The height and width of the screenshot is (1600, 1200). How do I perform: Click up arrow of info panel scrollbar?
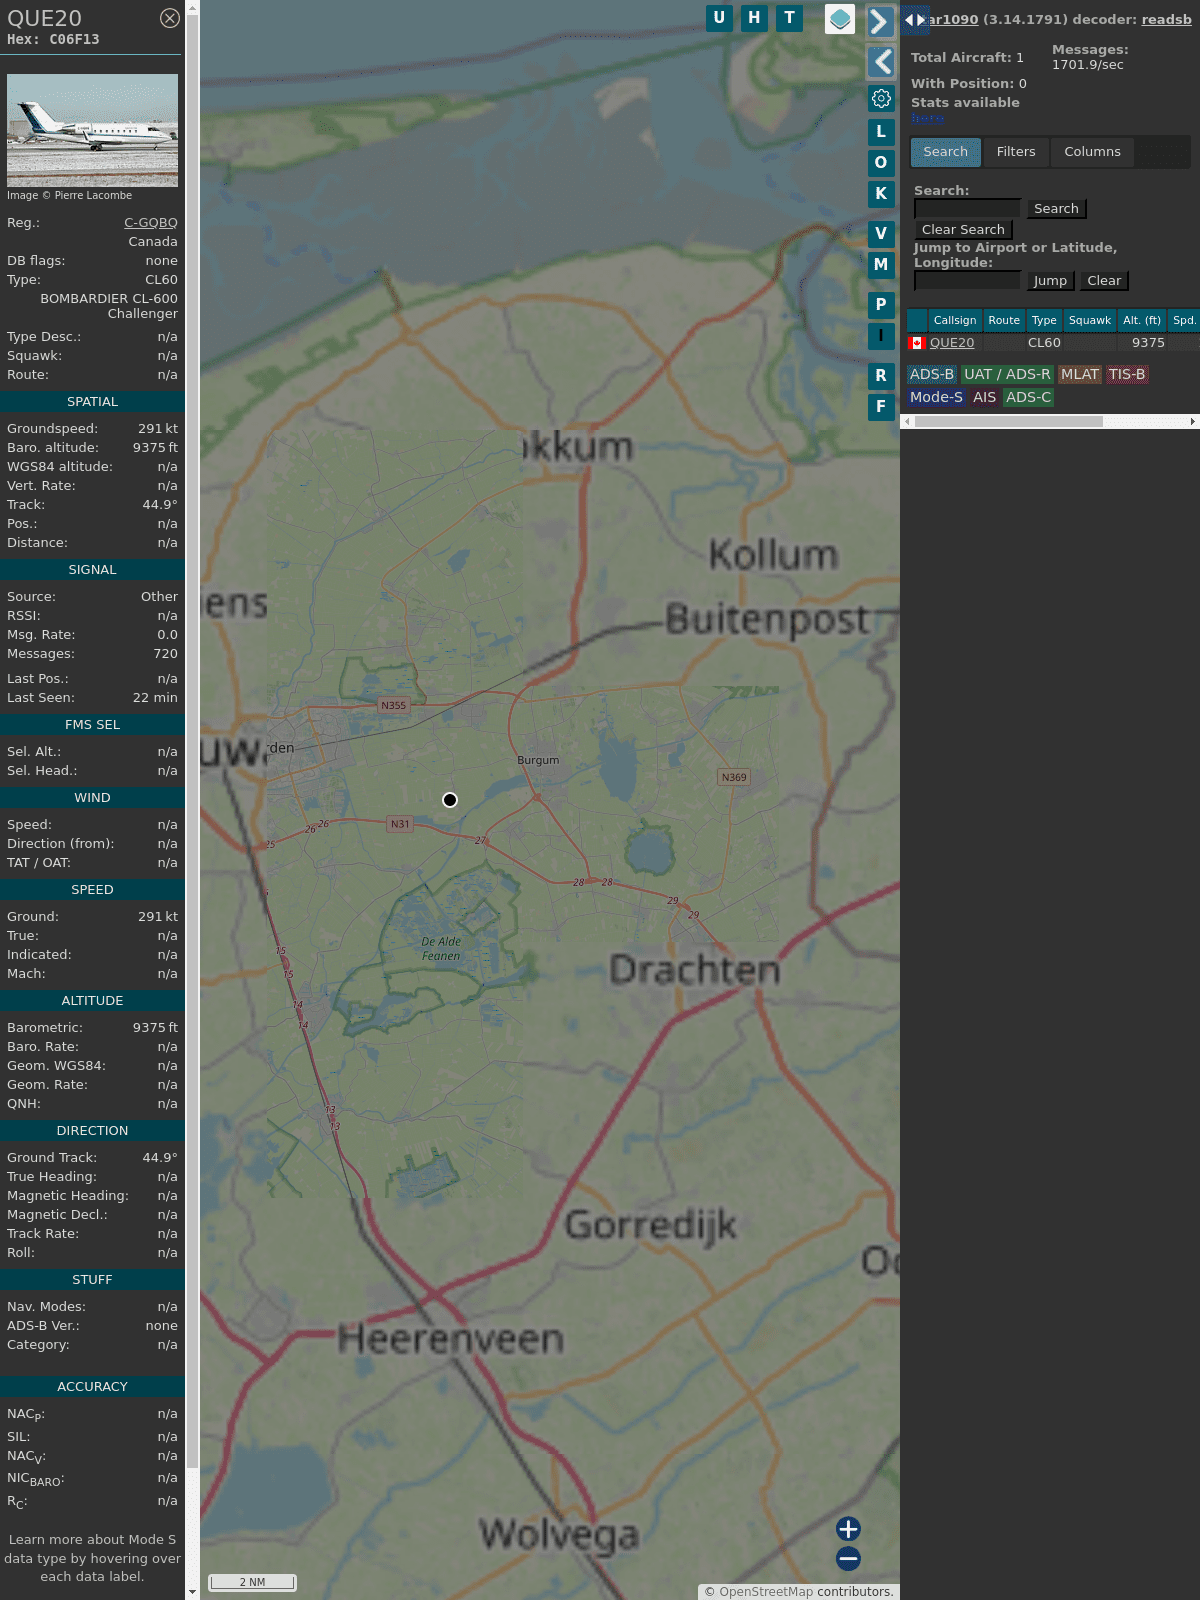click(x=192, y=7)
